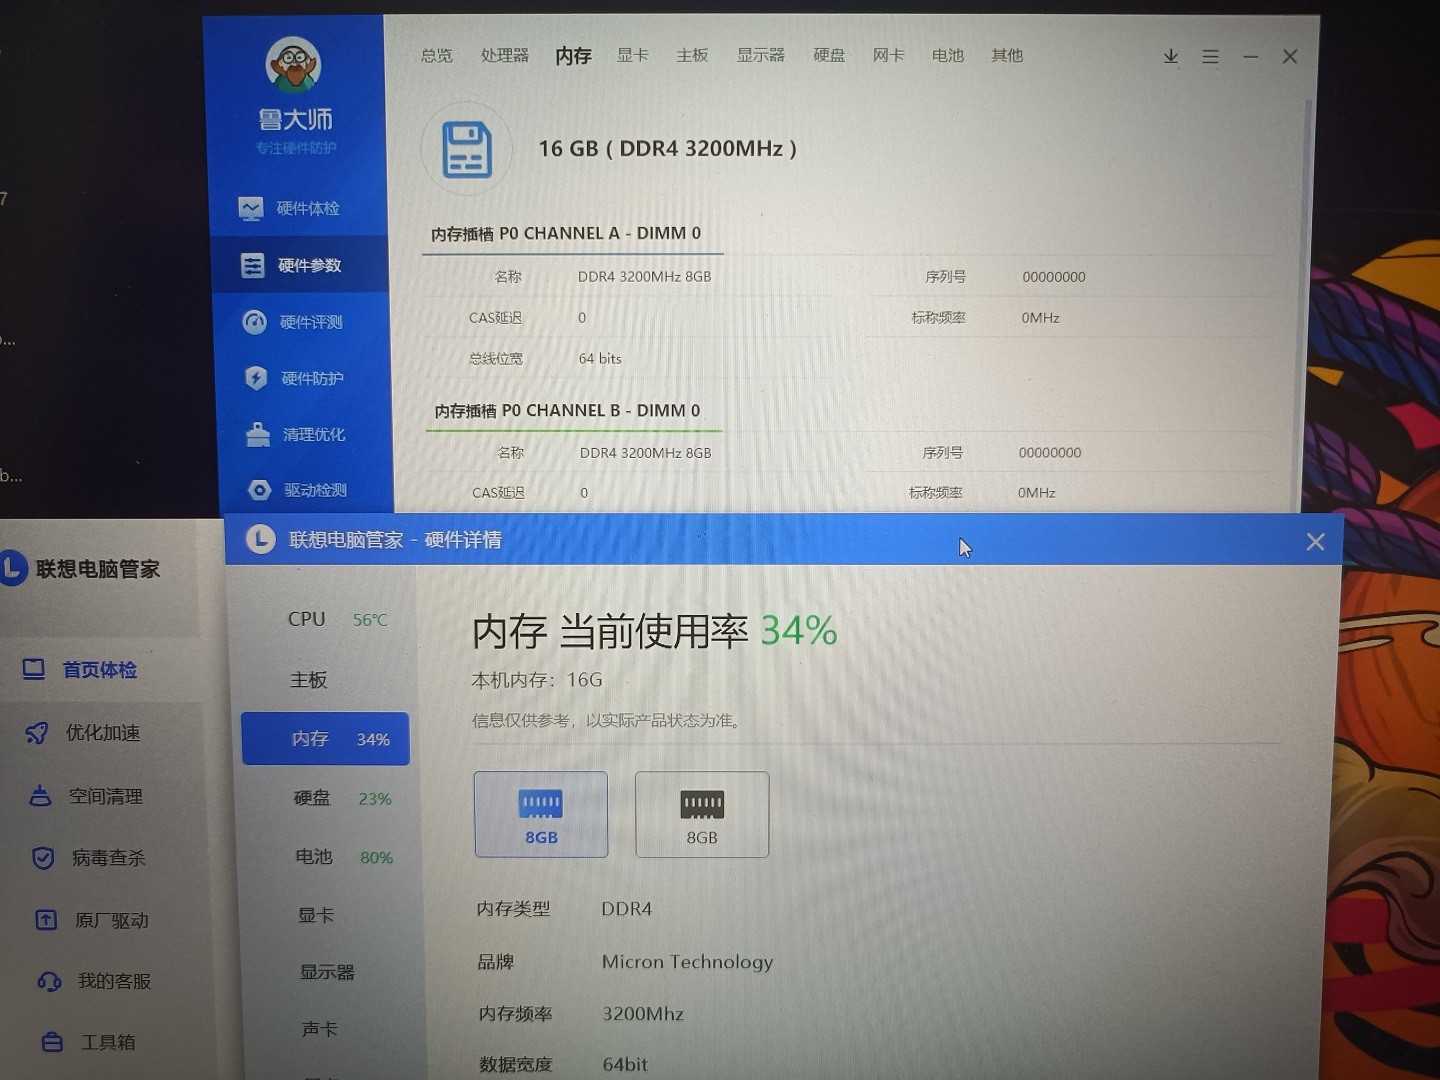The image size is (1440, 1080).
Task: Select 主板 in hardware details list
Action: pyautogui.click(x=309, y=680)
